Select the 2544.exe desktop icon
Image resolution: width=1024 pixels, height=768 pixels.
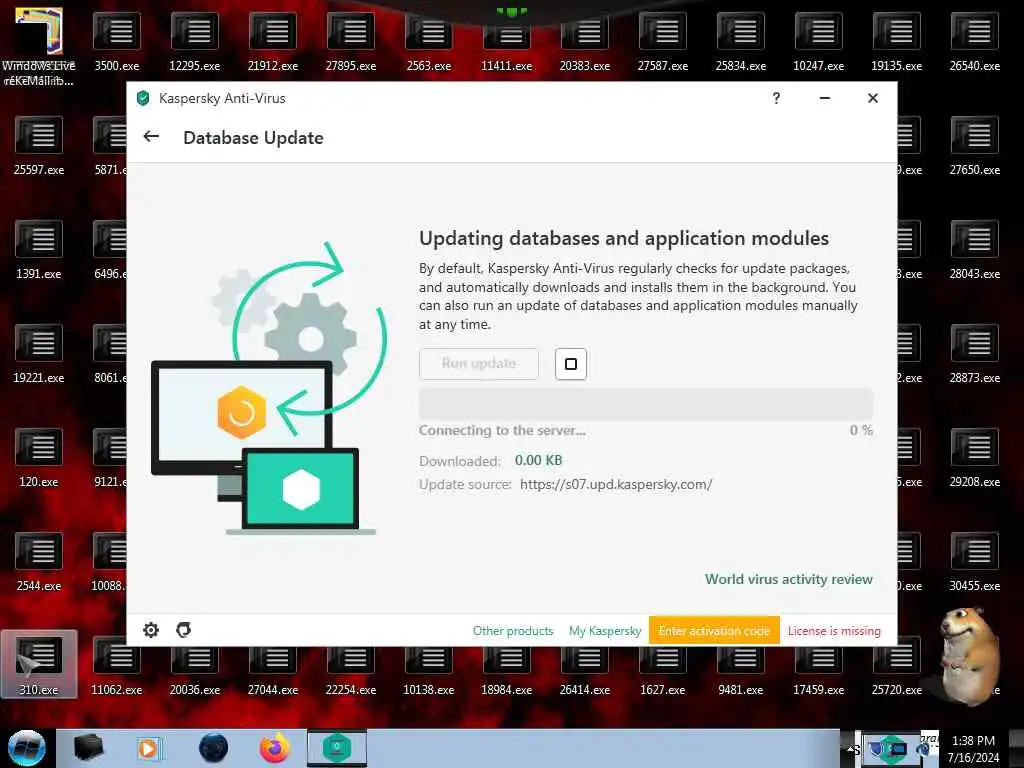[39, 562]
